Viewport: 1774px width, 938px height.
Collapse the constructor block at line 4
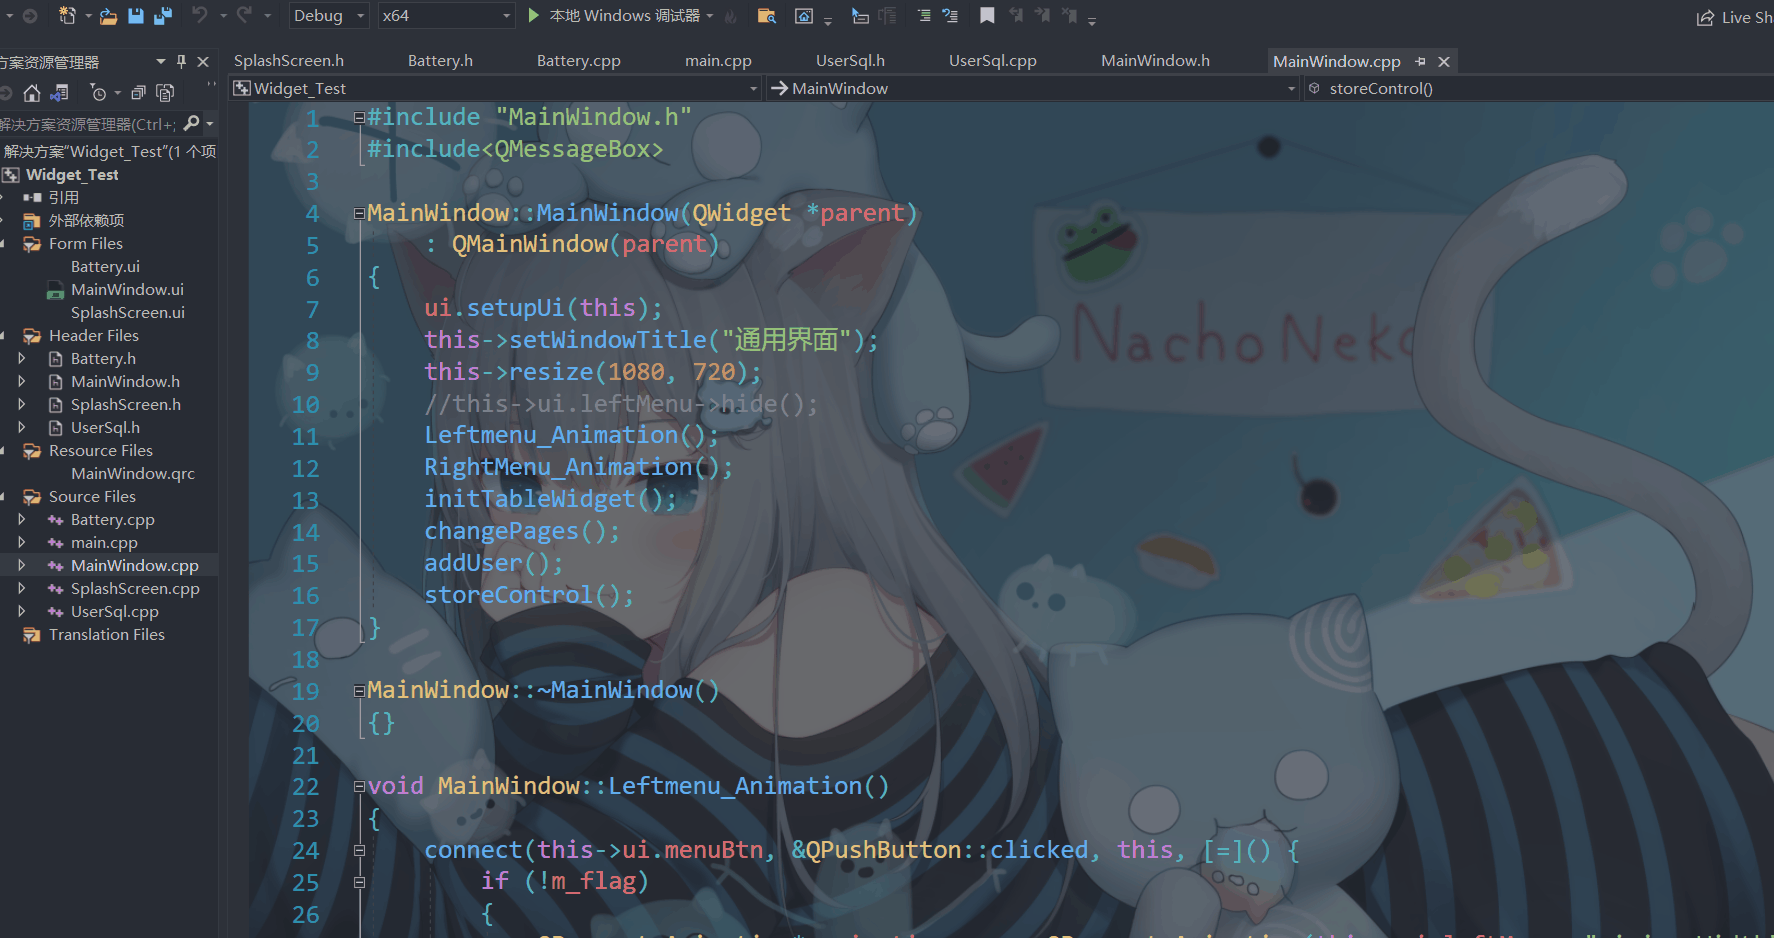[x=359, y=213]
